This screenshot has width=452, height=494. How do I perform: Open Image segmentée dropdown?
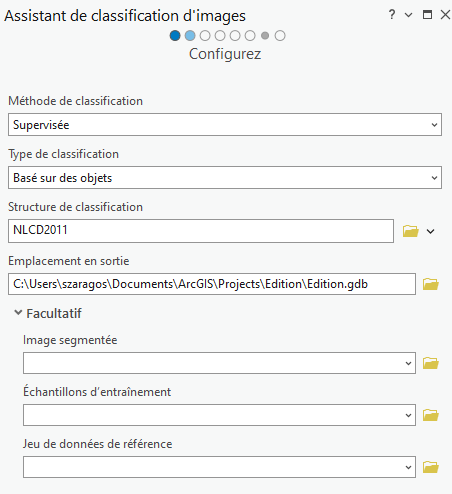point(219,363)
